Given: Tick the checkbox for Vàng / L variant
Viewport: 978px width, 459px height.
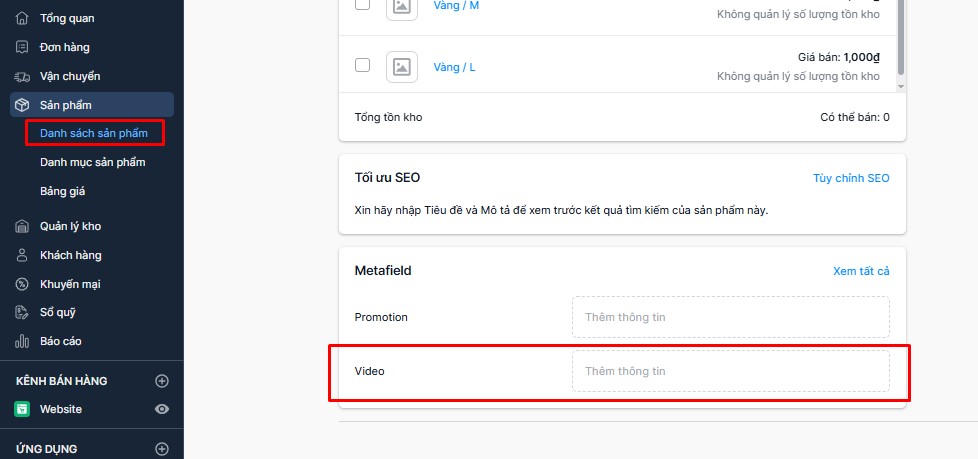Looking at the screenshot, I should tap(362, 65).
